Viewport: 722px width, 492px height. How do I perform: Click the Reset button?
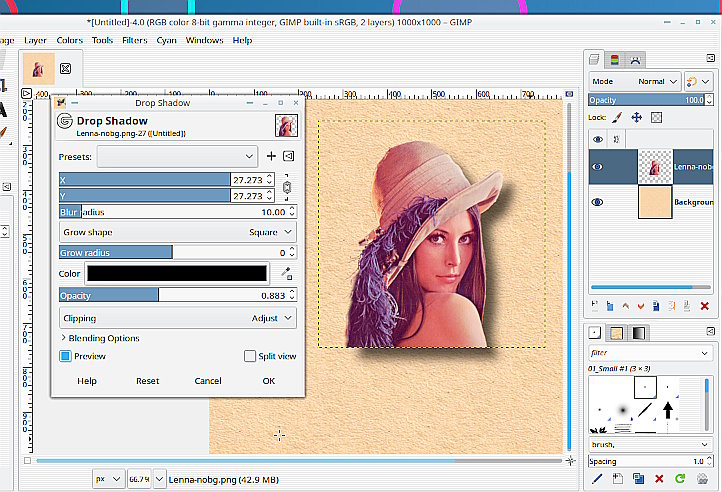click(x=148, y=381)
